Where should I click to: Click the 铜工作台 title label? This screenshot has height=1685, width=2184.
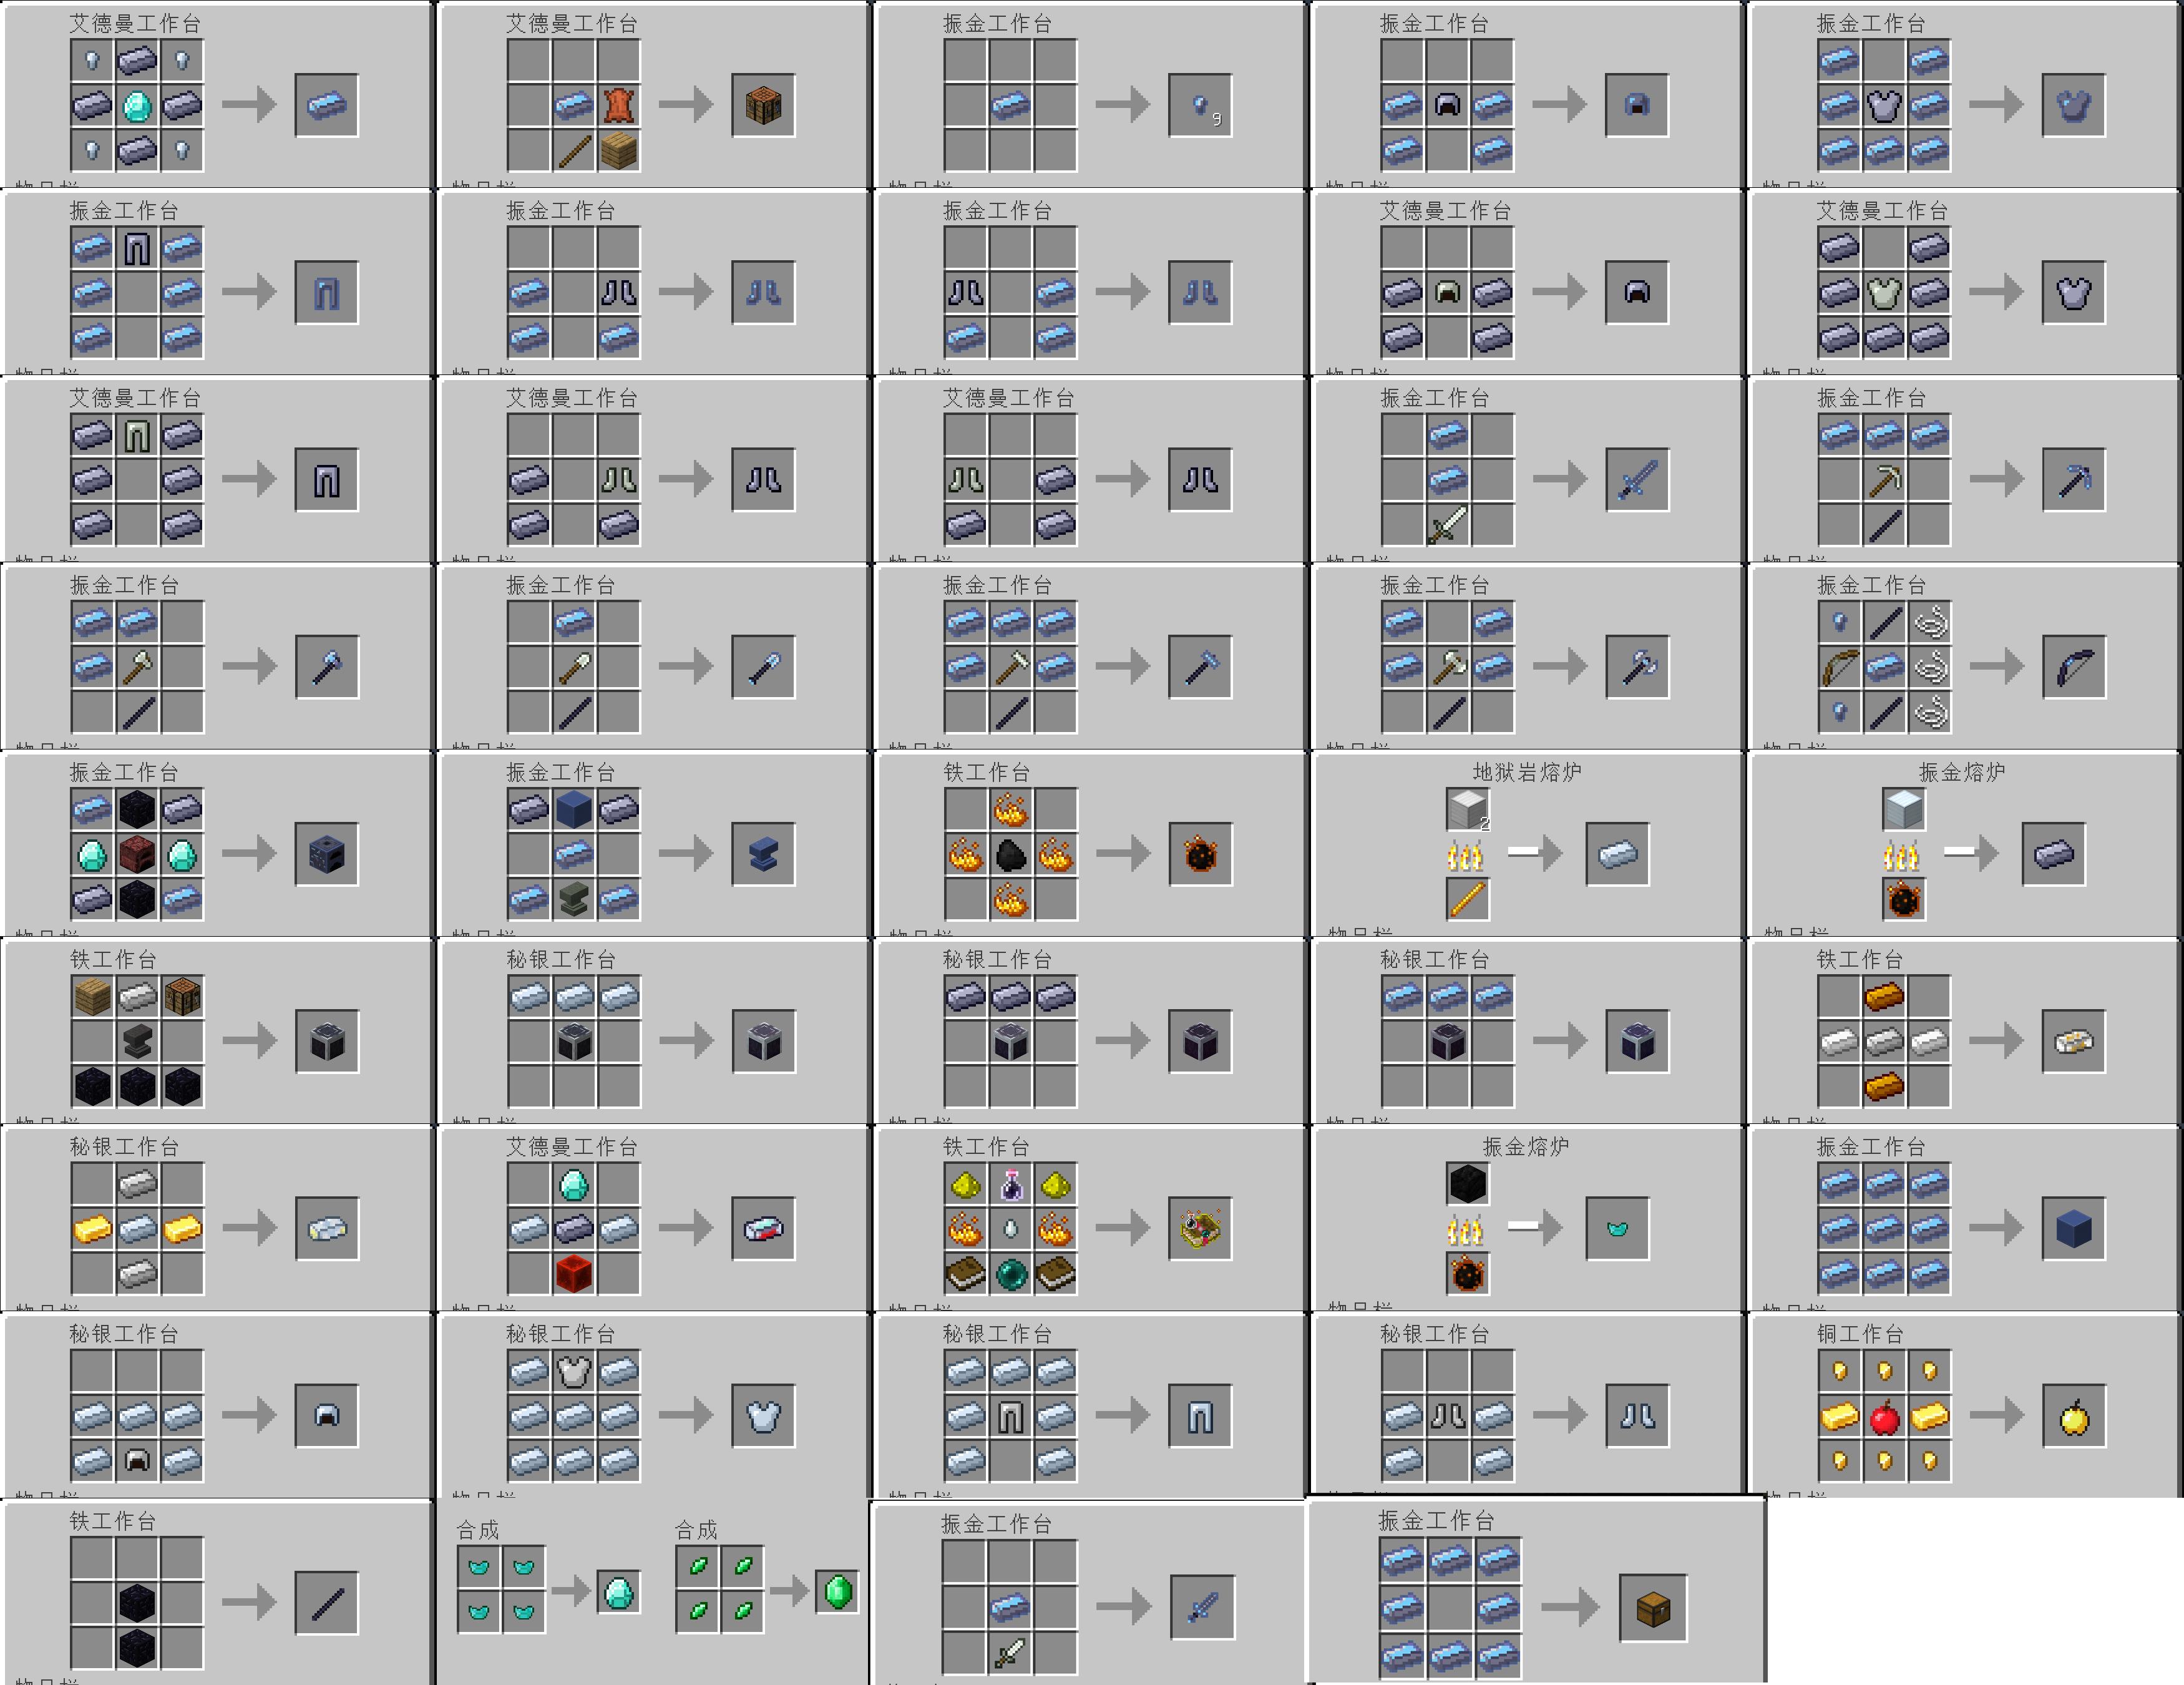tap(1859, 1333)
